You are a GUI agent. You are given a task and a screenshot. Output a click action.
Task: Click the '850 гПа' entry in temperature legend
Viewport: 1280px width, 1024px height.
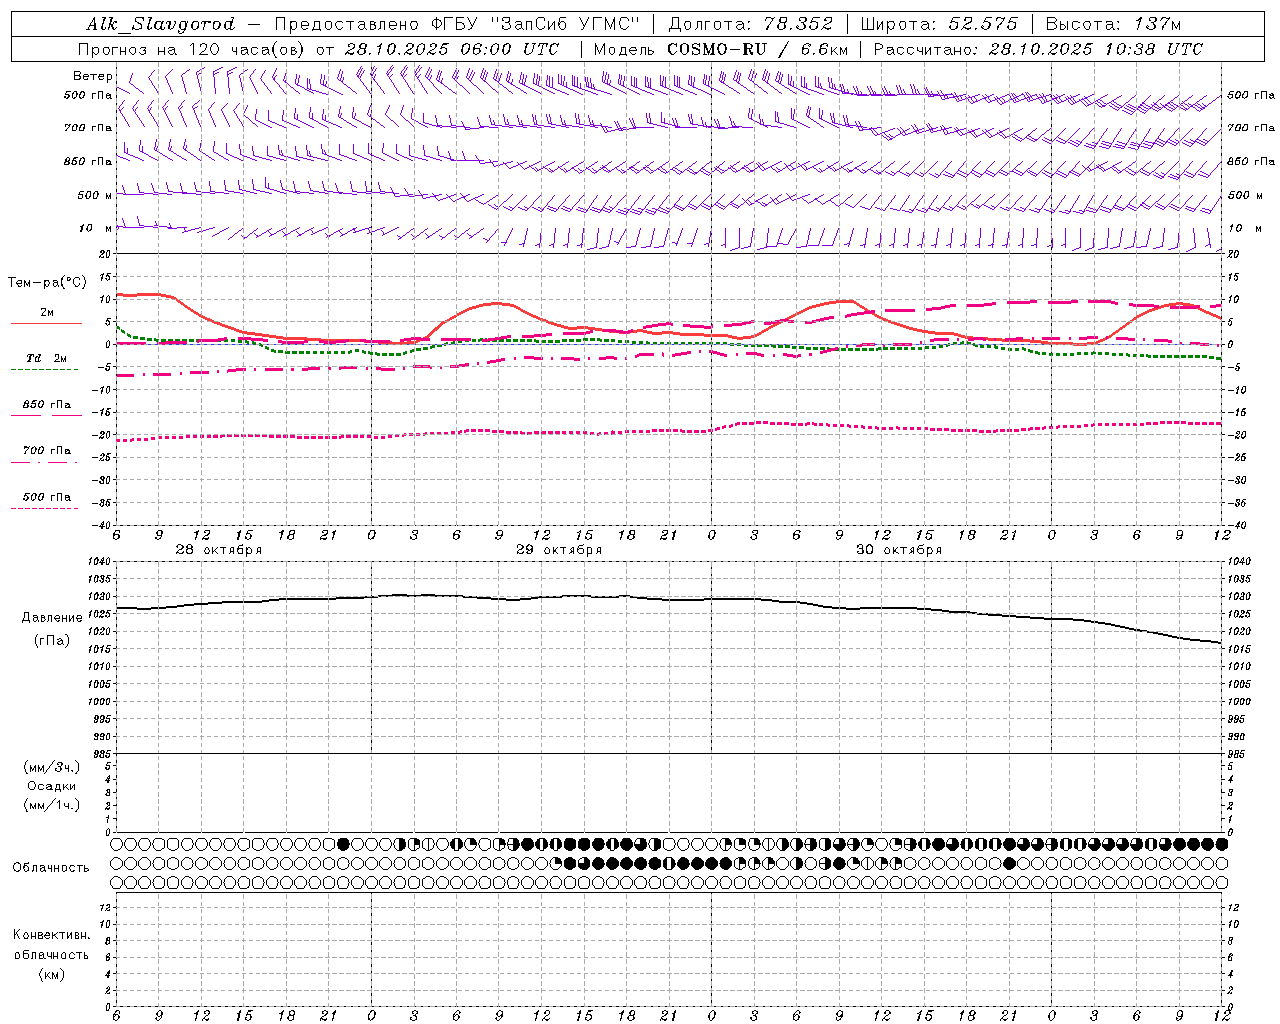pos(47,405)
